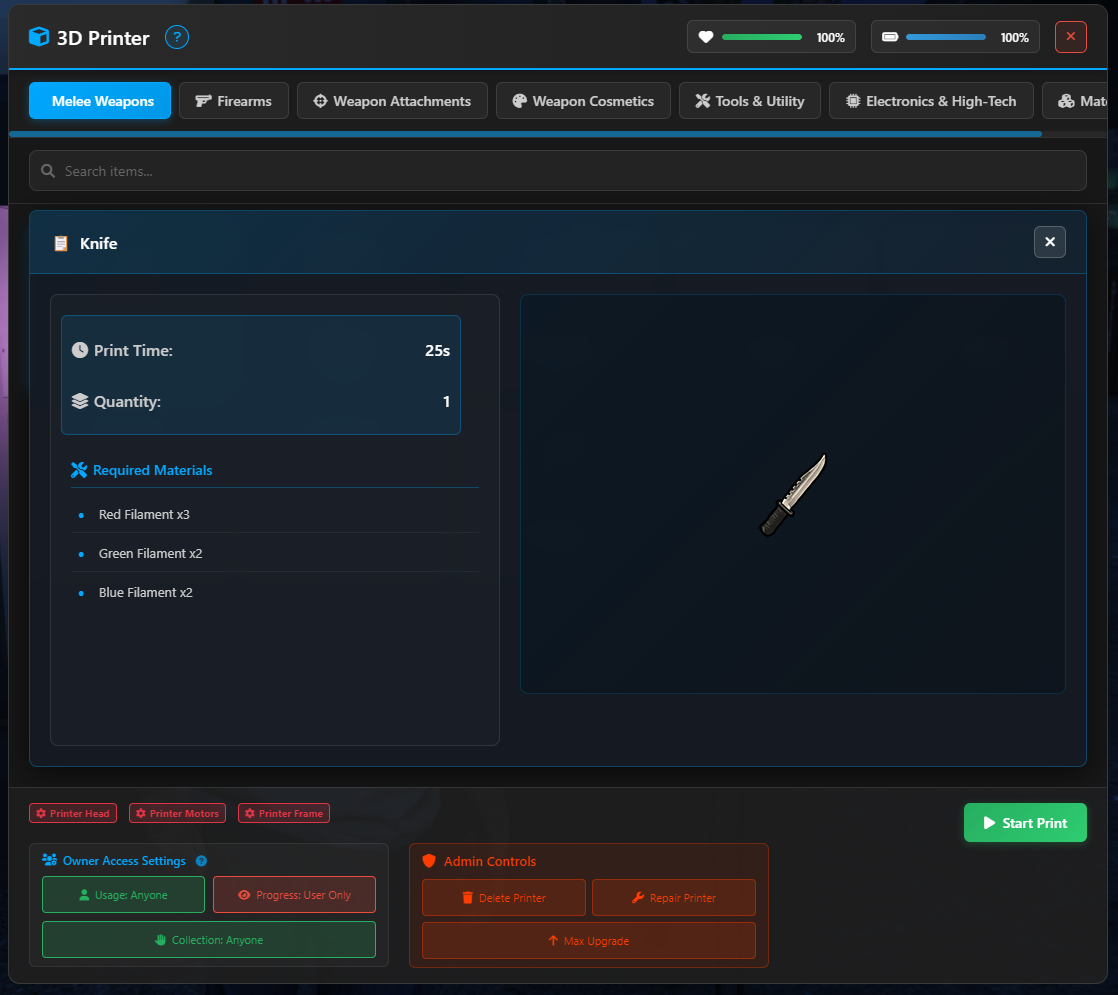Image resolution: width=1118 pixels, height=995 pixels.
Task: Toggle Usage: Anyone access setting
Action: 123,894
